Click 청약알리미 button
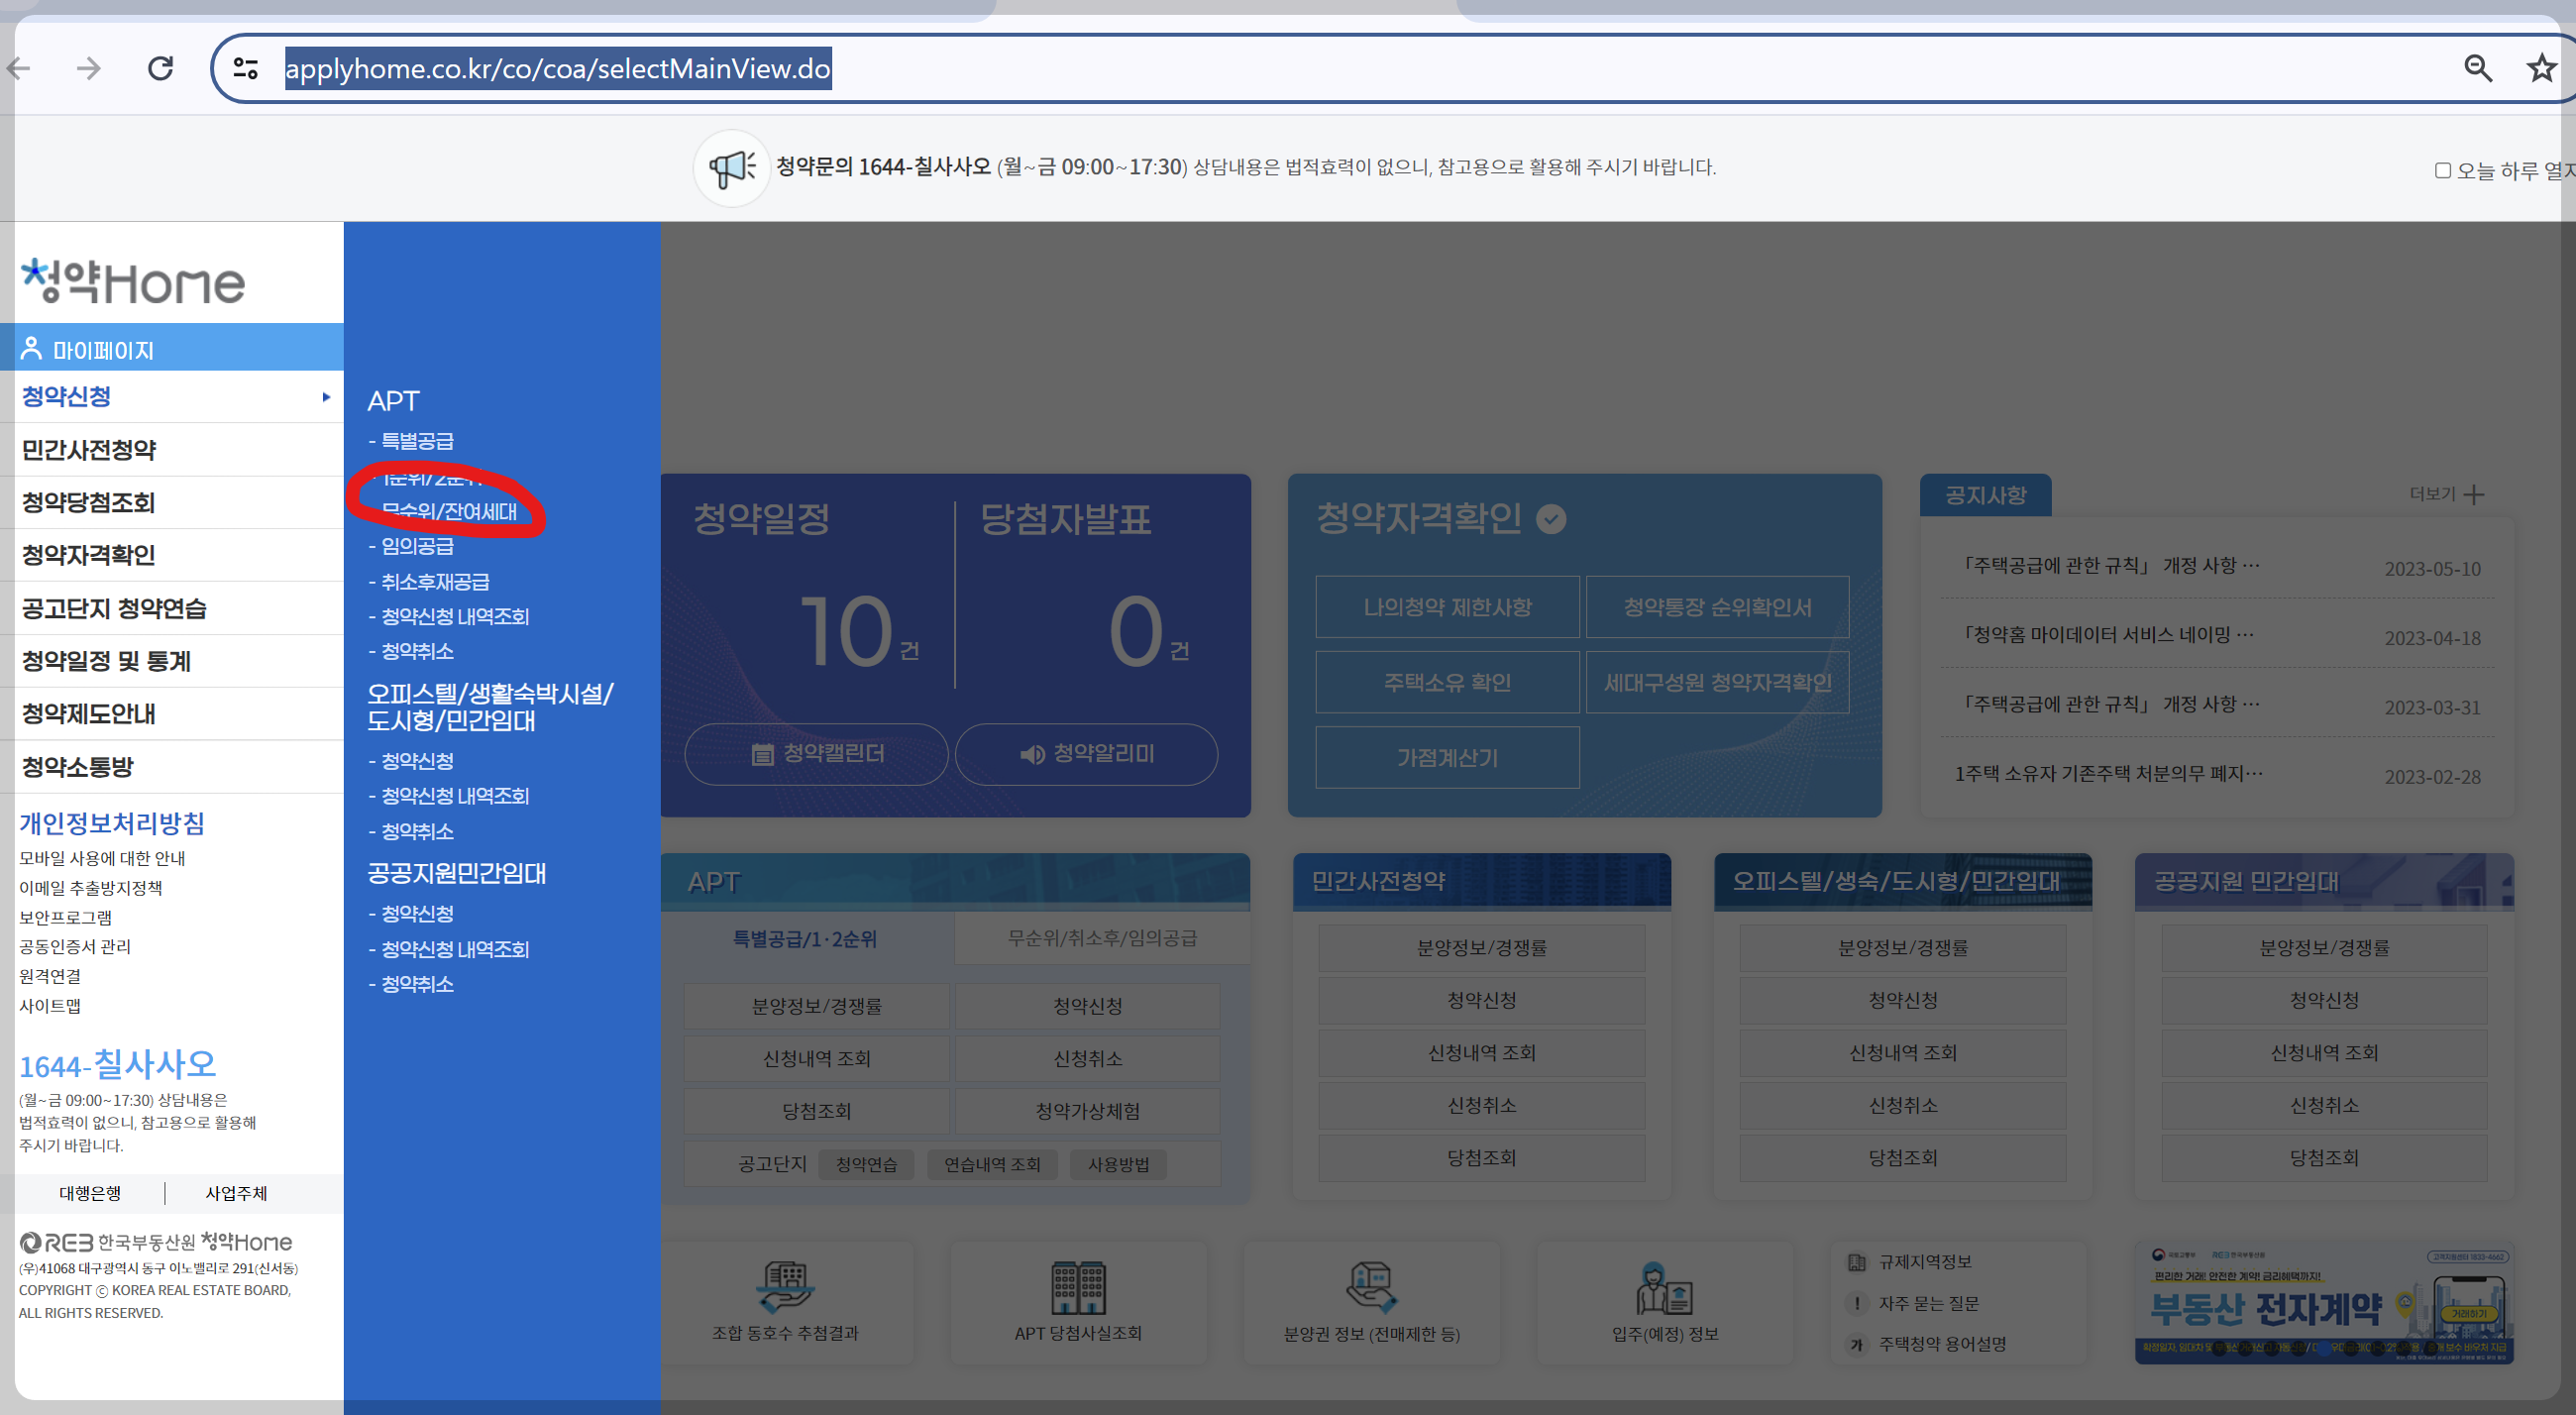 (1086, 754)
